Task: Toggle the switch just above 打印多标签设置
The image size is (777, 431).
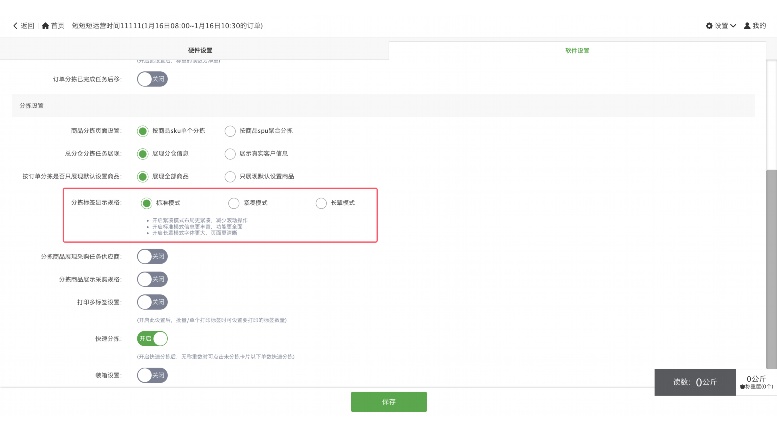Action: 153,279
